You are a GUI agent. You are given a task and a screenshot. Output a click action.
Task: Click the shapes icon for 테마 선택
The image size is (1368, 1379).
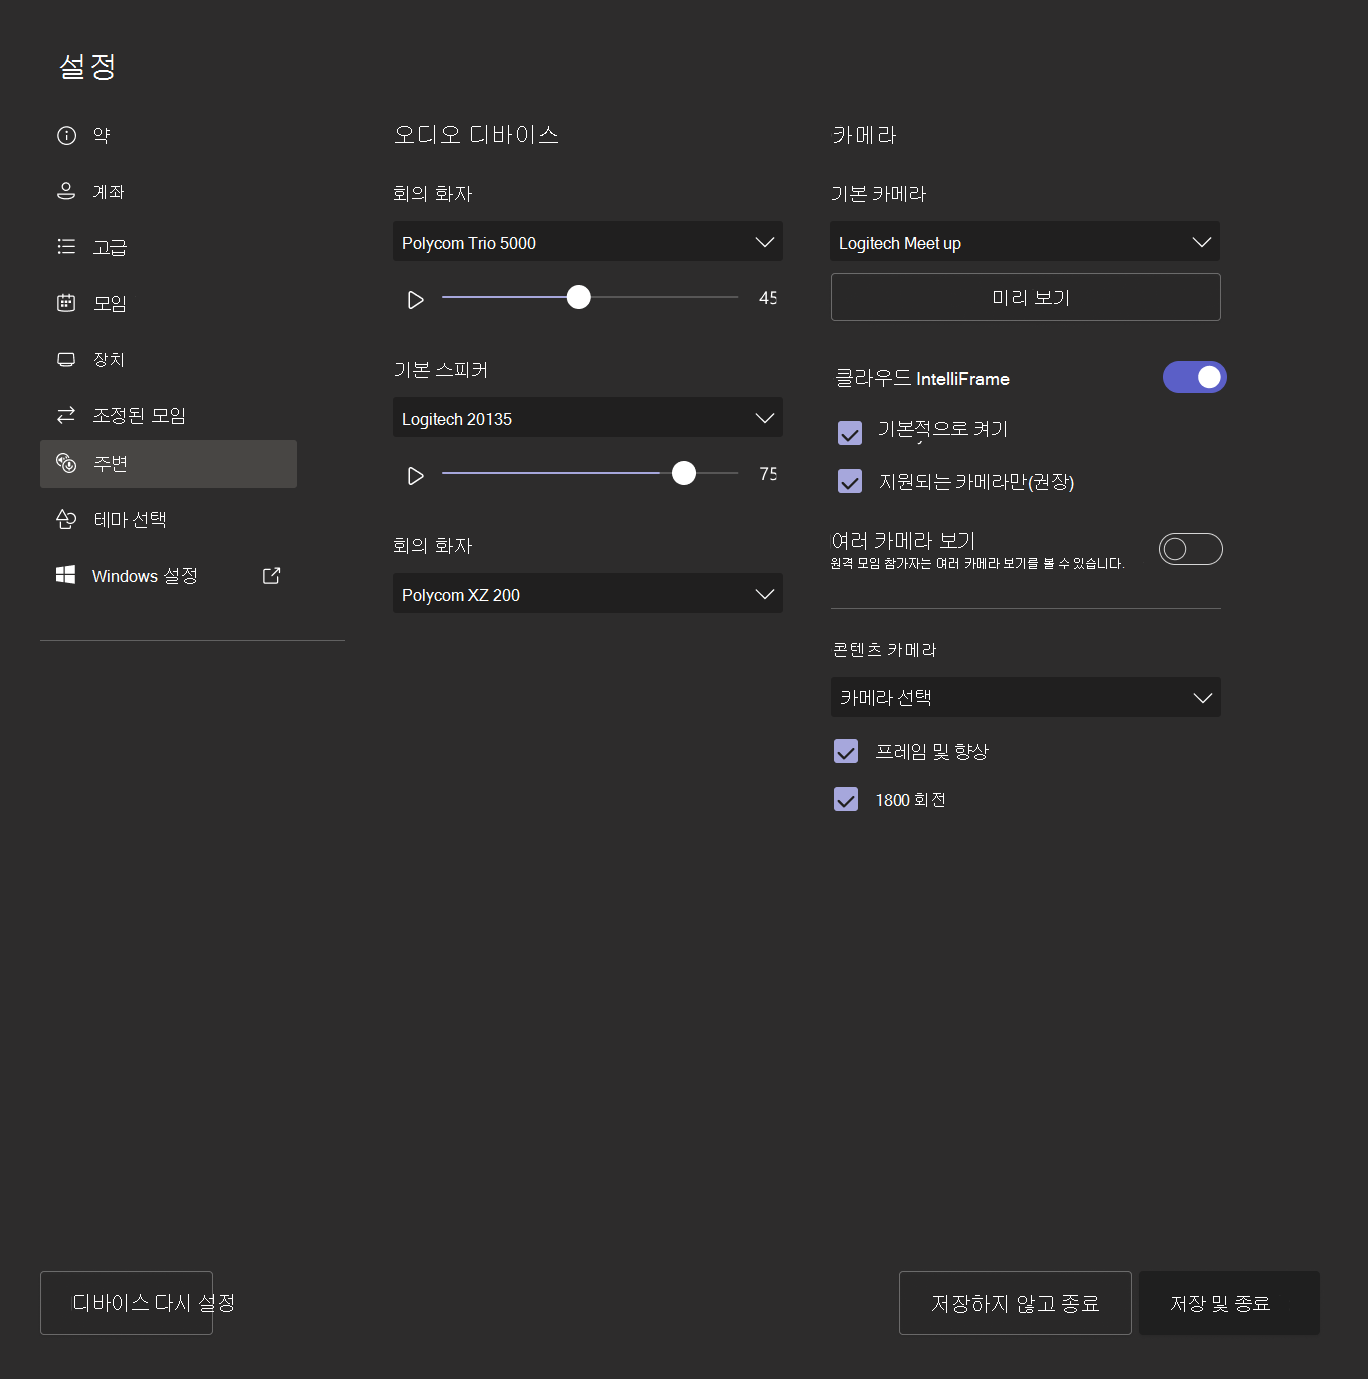(66, 519)
